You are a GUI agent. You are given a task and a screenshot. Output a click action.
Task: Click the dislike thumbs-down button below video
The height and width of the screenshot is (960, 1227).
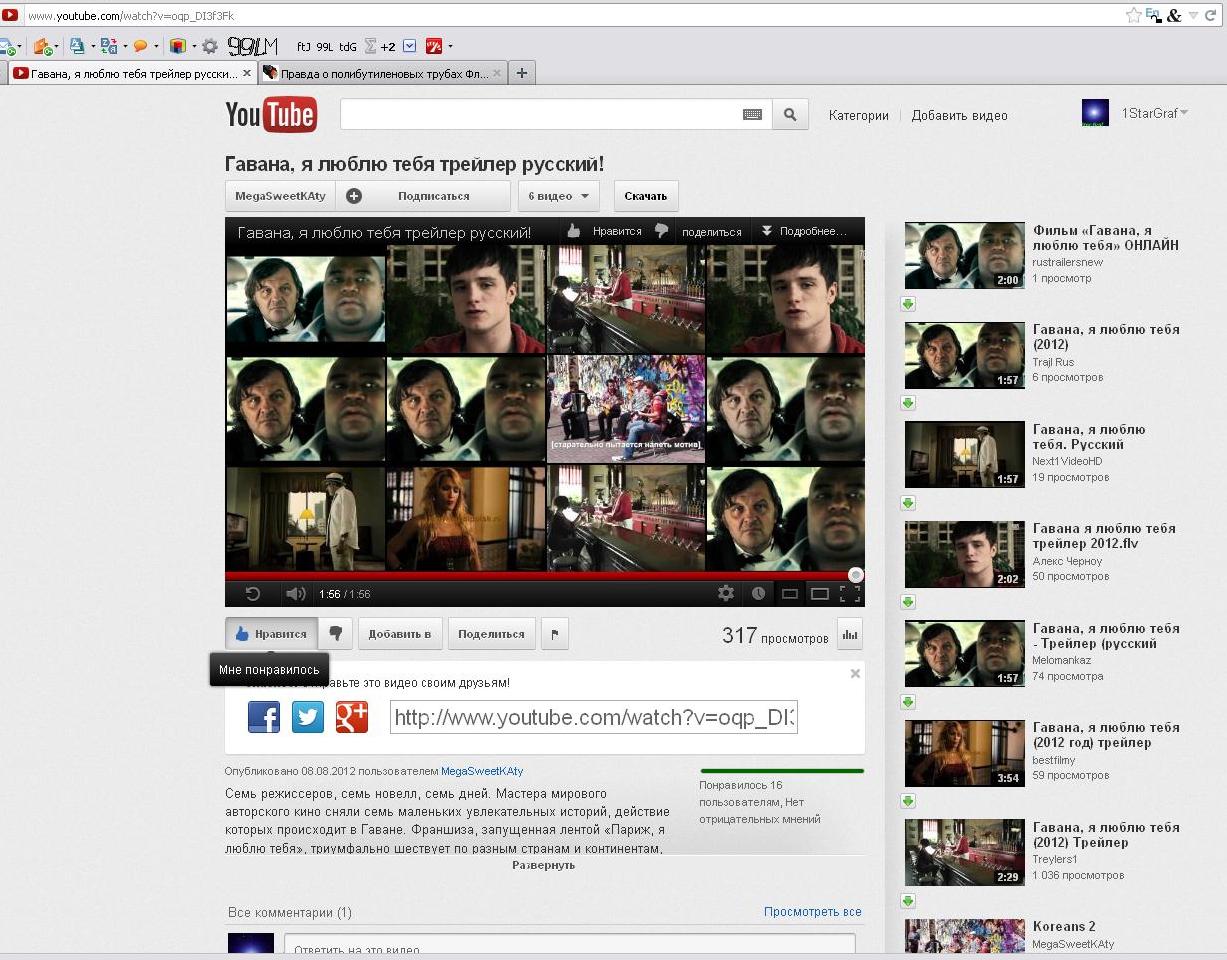[336, 633]
